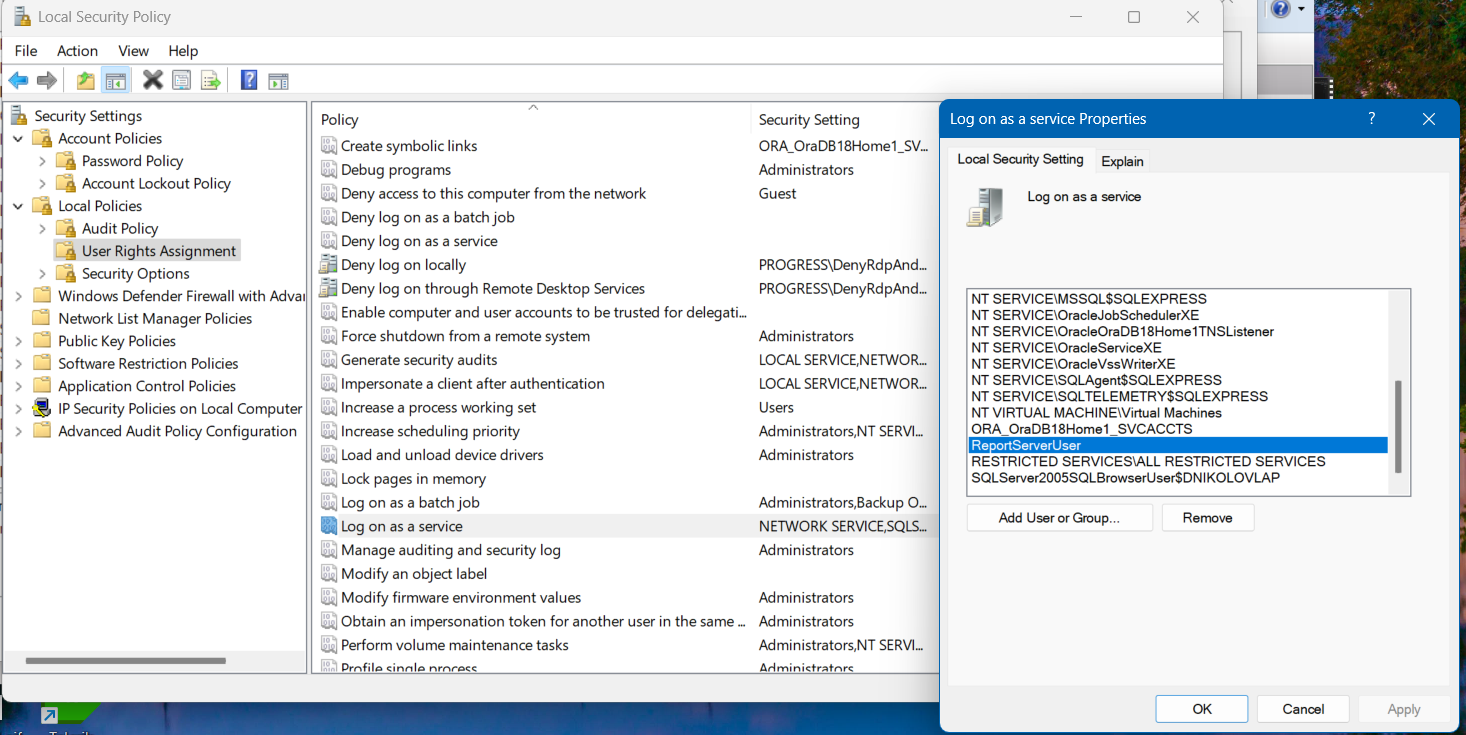
Task: Switch to the Explain tab
Action: (x=1122, y=161)
